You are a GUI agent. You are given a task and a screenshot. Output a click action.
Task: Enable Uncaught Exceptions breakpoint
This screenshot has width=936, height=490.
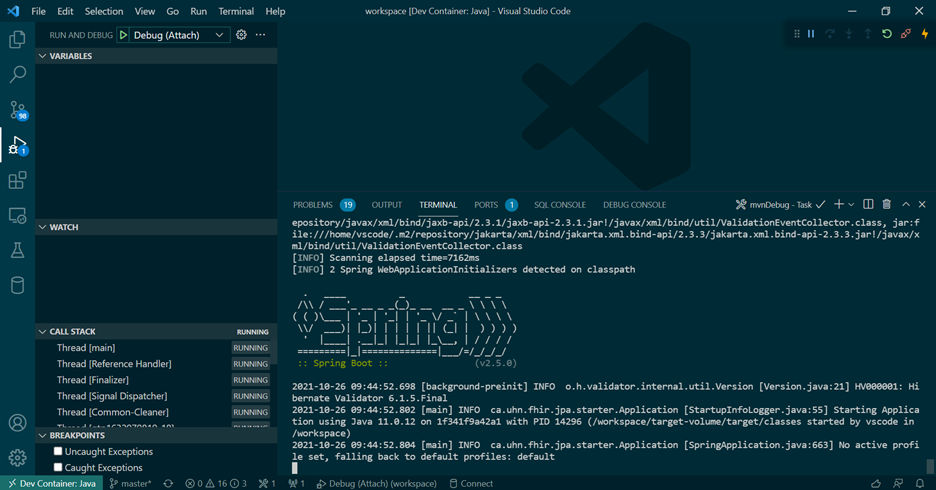coord(58,451)
